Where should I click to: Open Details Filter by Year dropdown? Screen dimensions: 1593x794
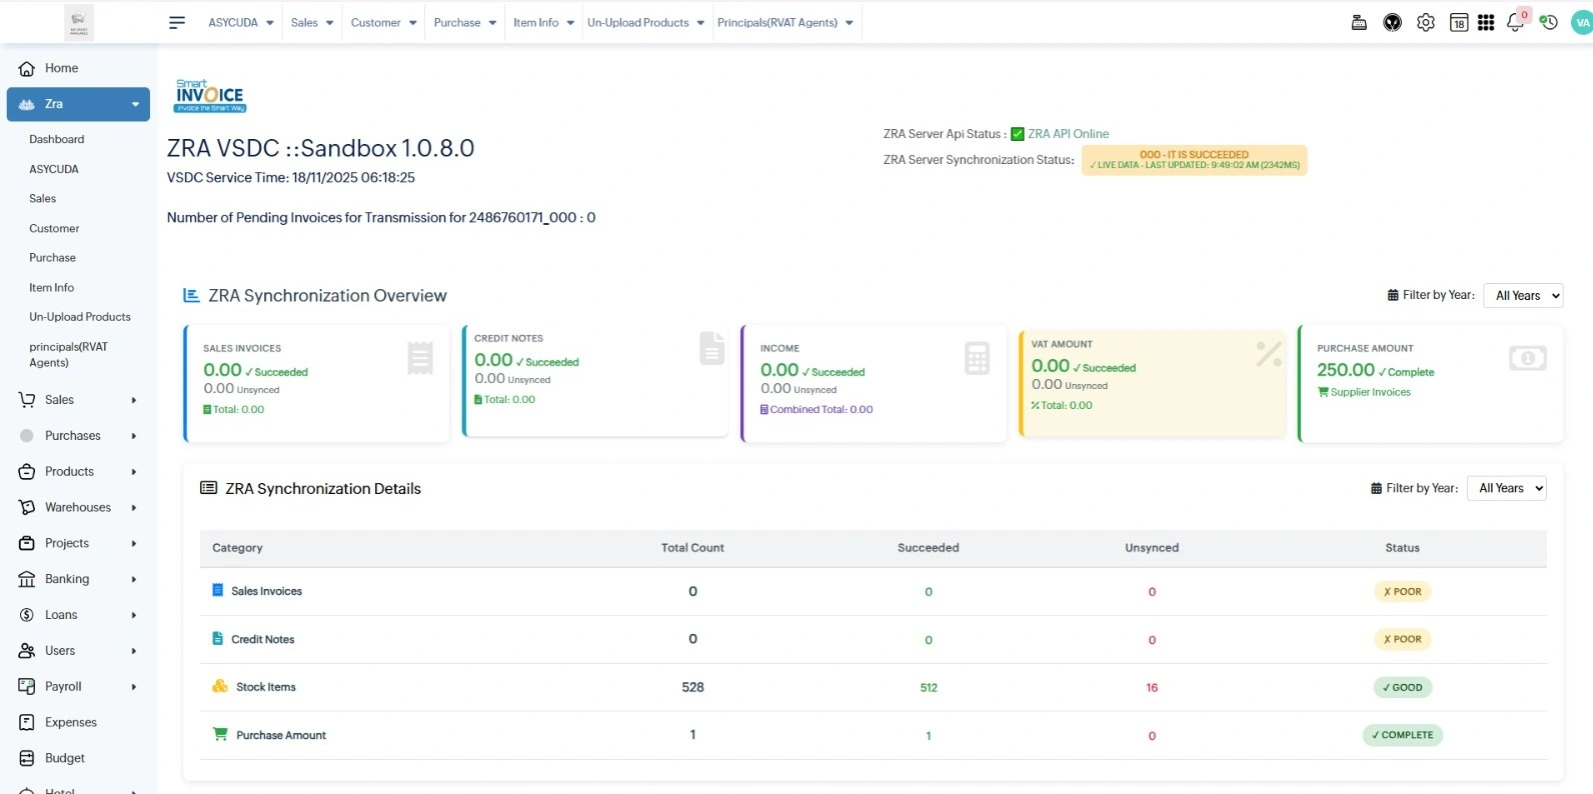[x=1506, y=488]
